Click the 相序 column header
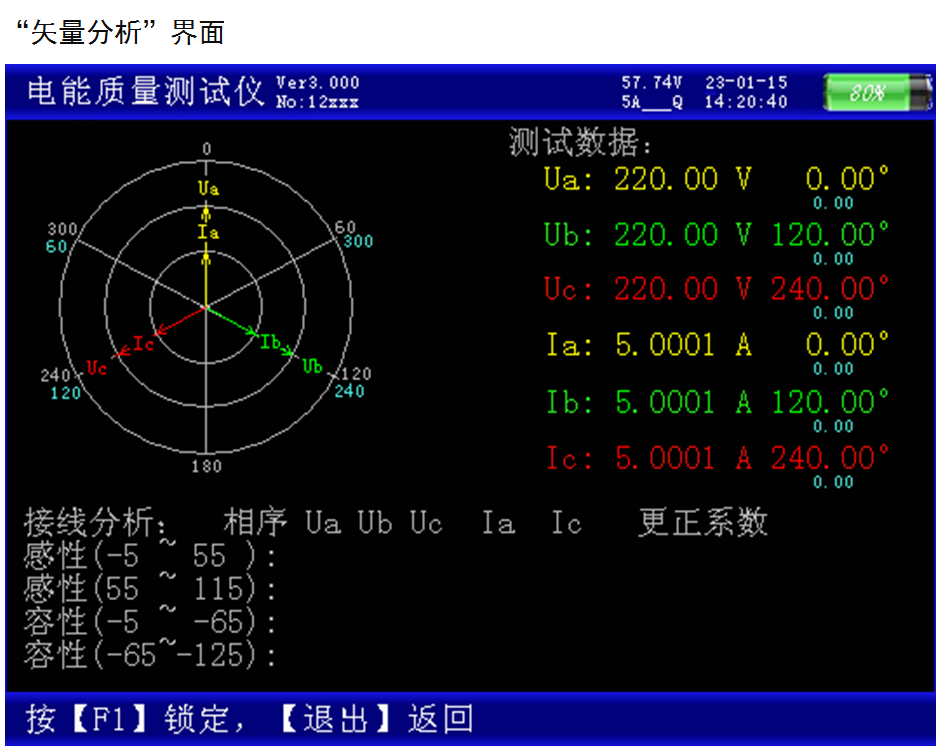This screenshot has height=748, width=940. click(x=255, y=522)
